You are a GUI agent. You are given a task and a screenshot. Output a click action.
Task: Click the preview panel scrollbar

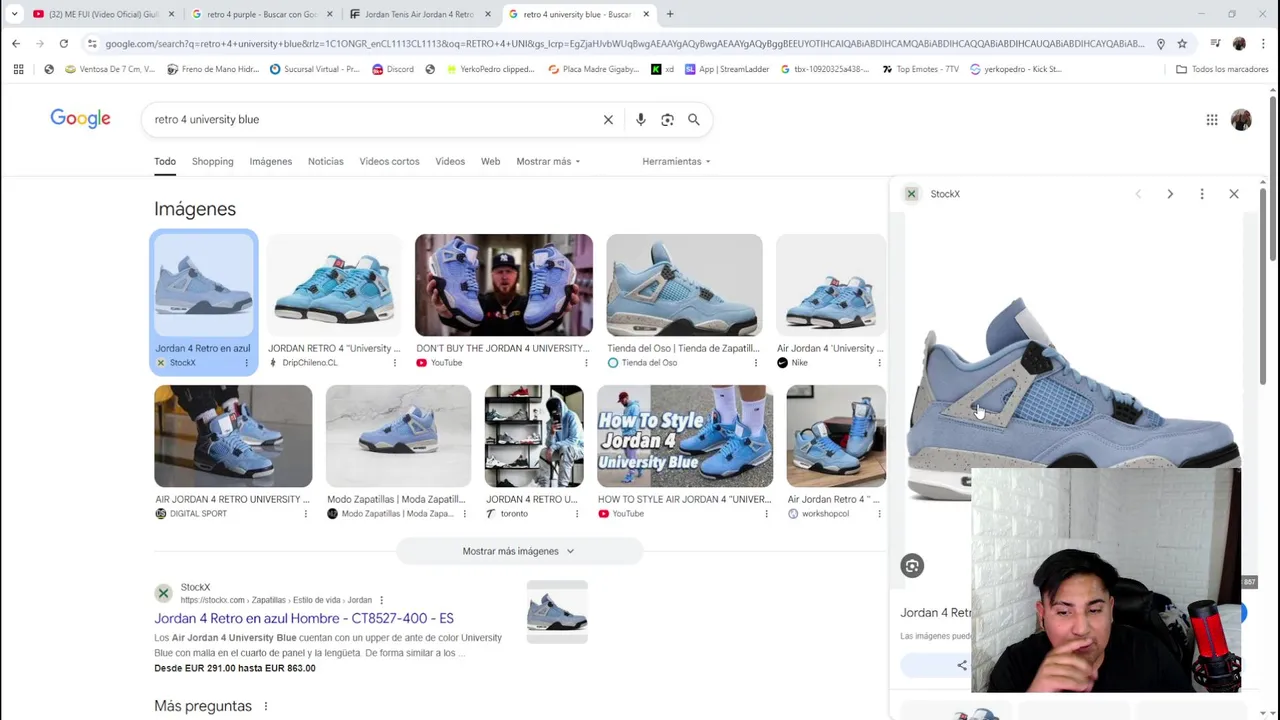coord(1263,285)
